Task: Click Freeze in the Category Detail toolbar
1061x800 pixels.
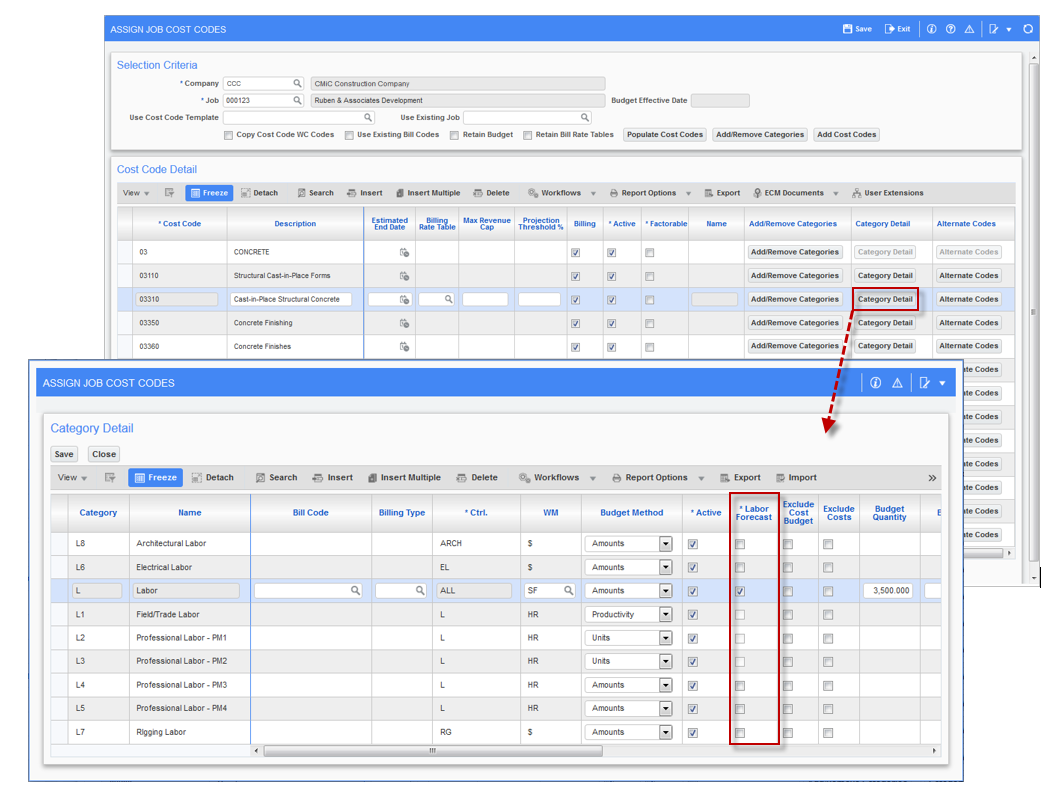Action: [156, 478]
